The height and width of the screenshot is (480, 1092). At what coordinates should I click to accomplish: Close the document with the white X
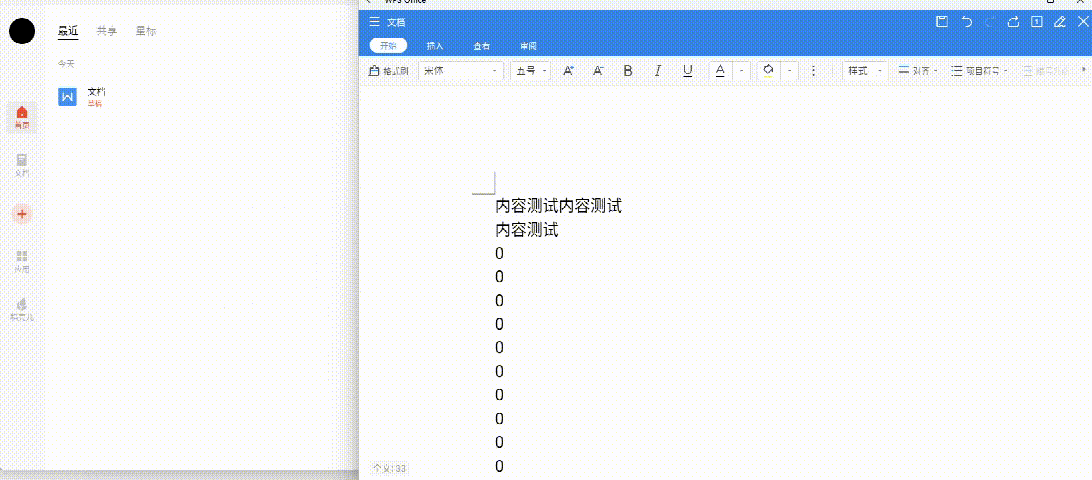click(x=1082, y=22)
